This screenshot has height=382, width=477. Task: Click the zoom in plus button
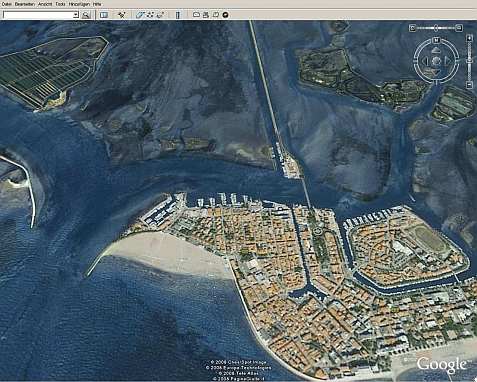point(470,38)
